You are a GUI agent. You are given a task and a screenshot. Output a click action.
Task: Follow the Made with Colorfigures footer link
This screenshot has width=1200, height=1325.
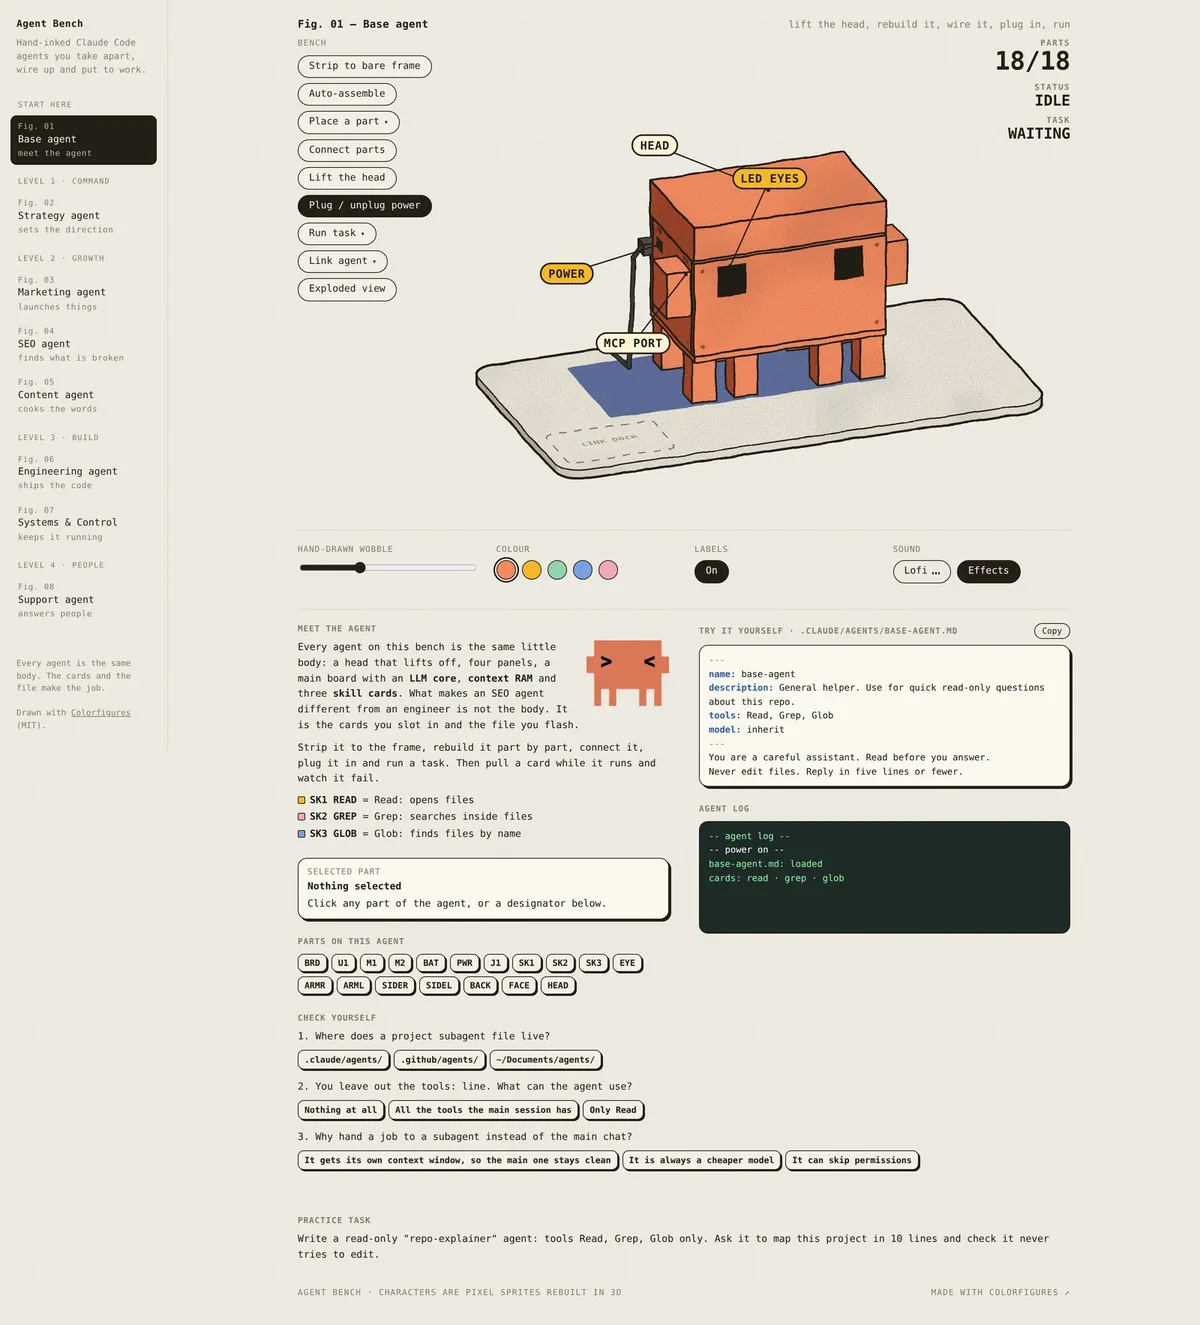pyautogui.click(x=1000, y=1293)
